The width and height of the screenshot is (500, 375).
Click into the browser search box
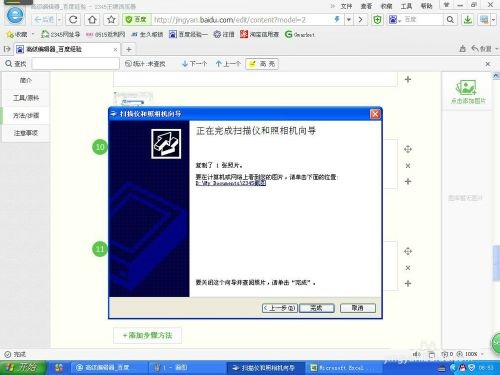click(423, 20)
